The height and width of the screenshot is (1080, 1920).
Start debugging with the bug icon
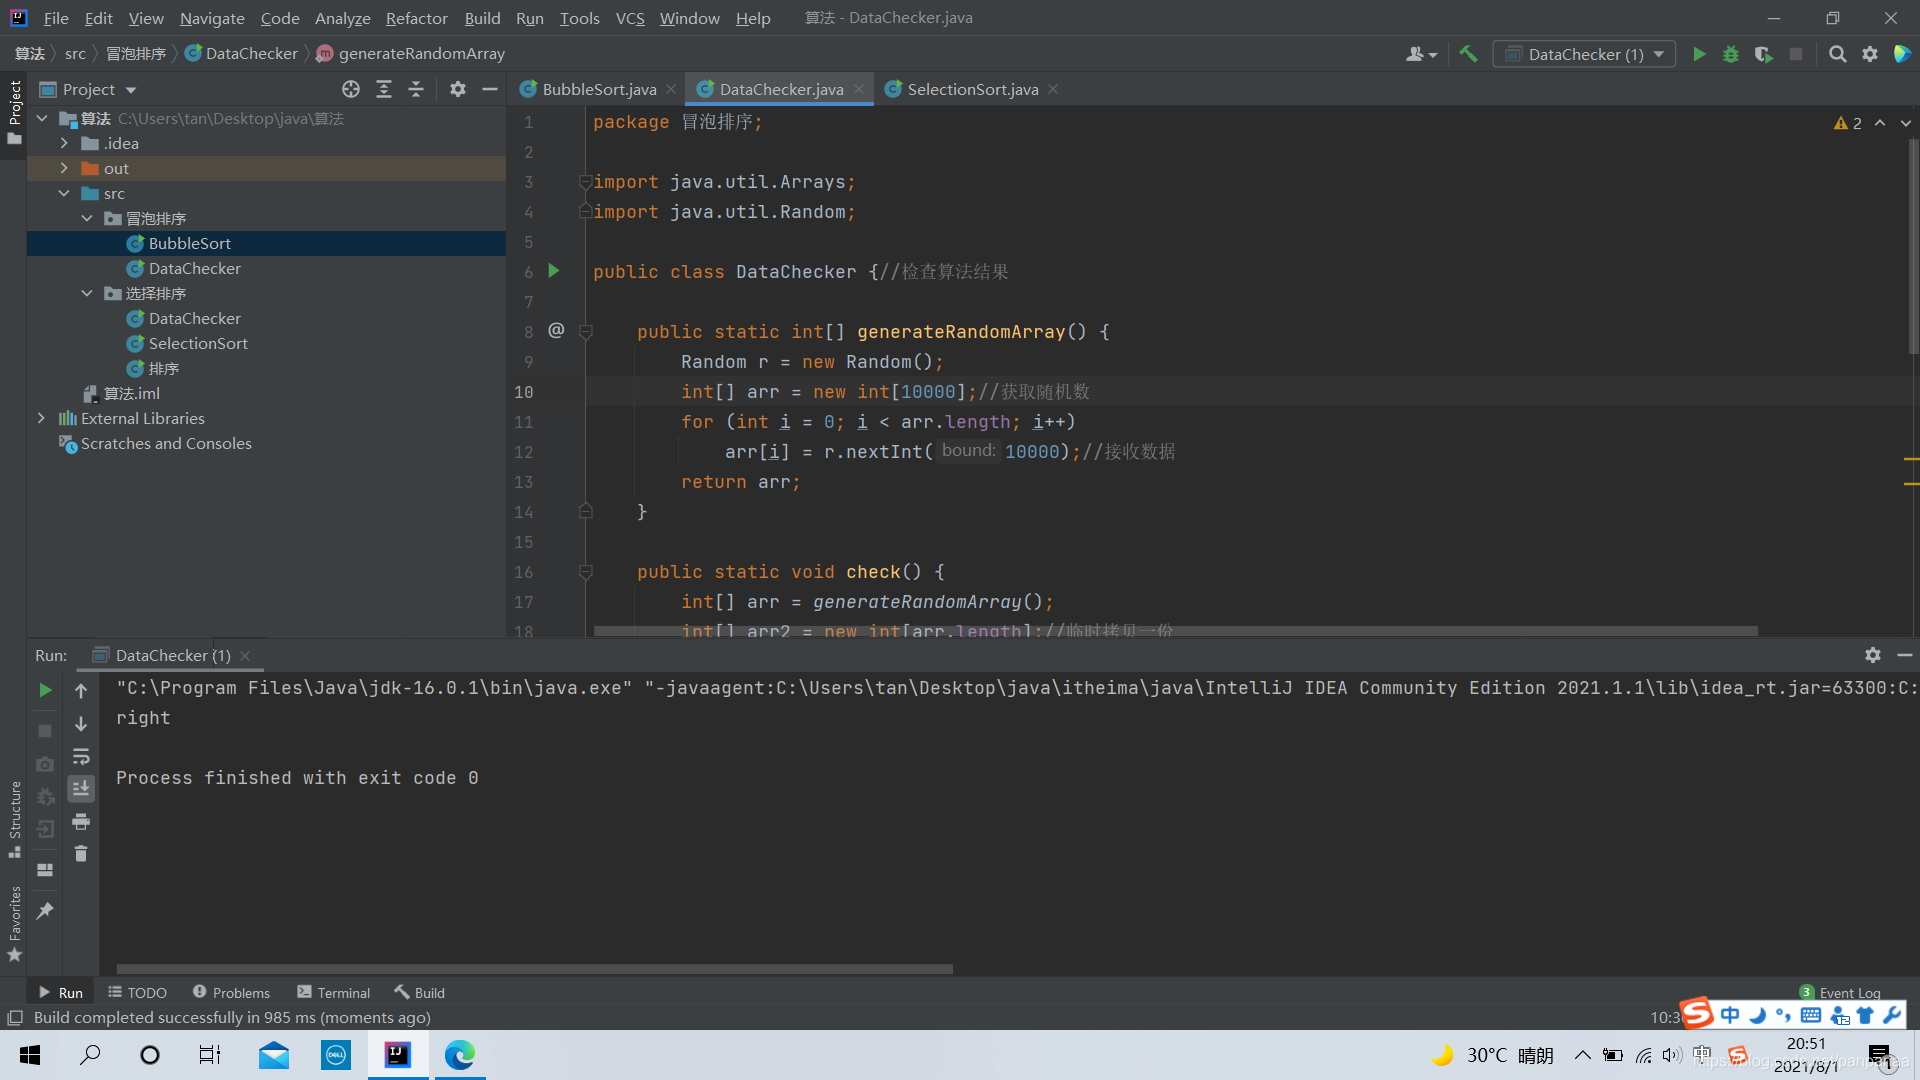tap(1731, 54)
